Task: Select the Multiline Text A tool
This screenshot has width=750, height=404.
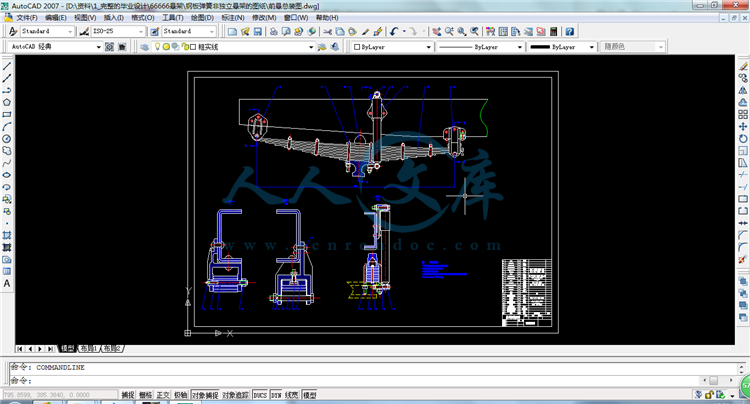Action: tap(7, 284)
